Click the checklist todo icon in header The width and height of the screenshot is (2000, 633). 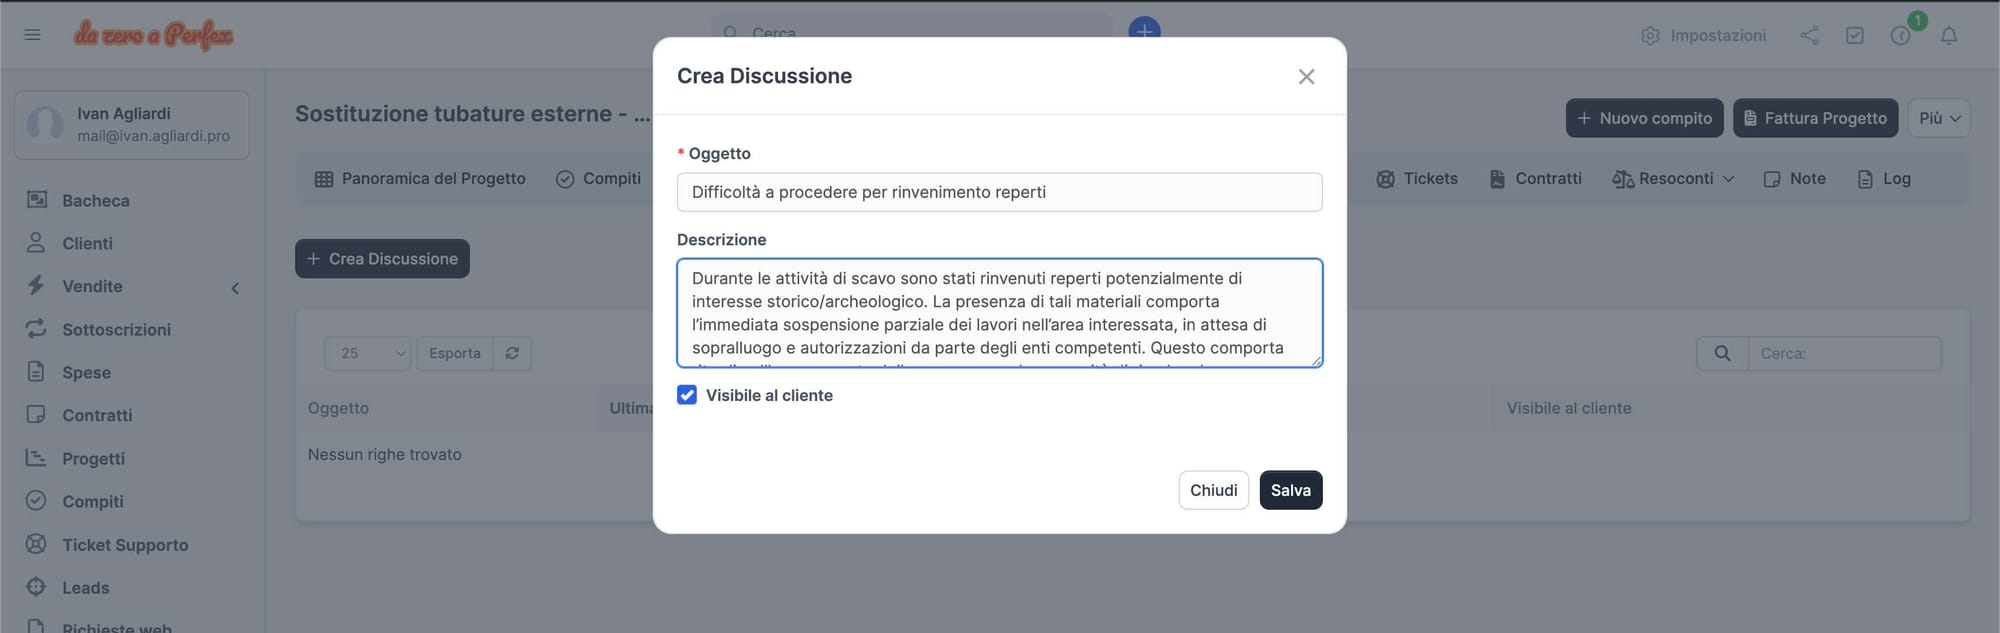click(1854, 36)
